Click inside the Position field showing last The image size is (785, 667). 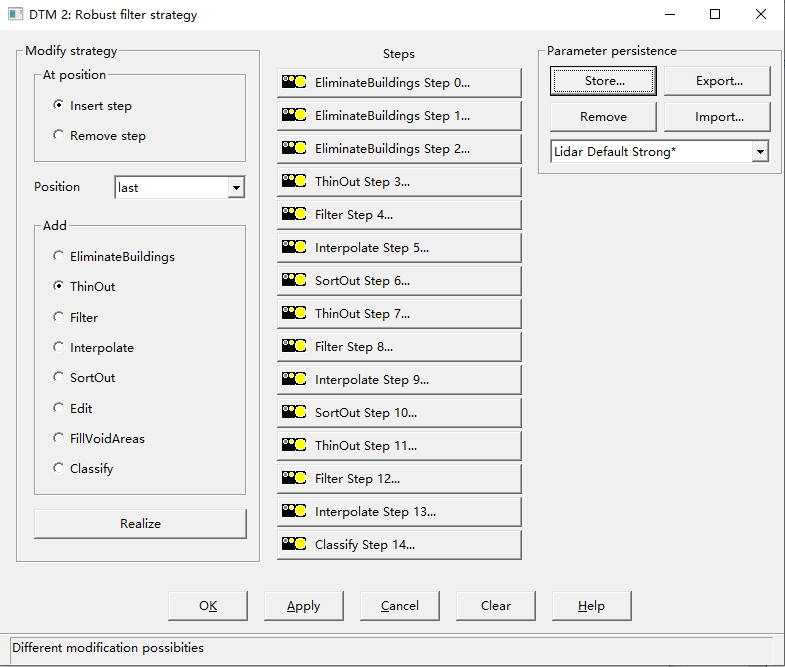(x=170, y=188)
